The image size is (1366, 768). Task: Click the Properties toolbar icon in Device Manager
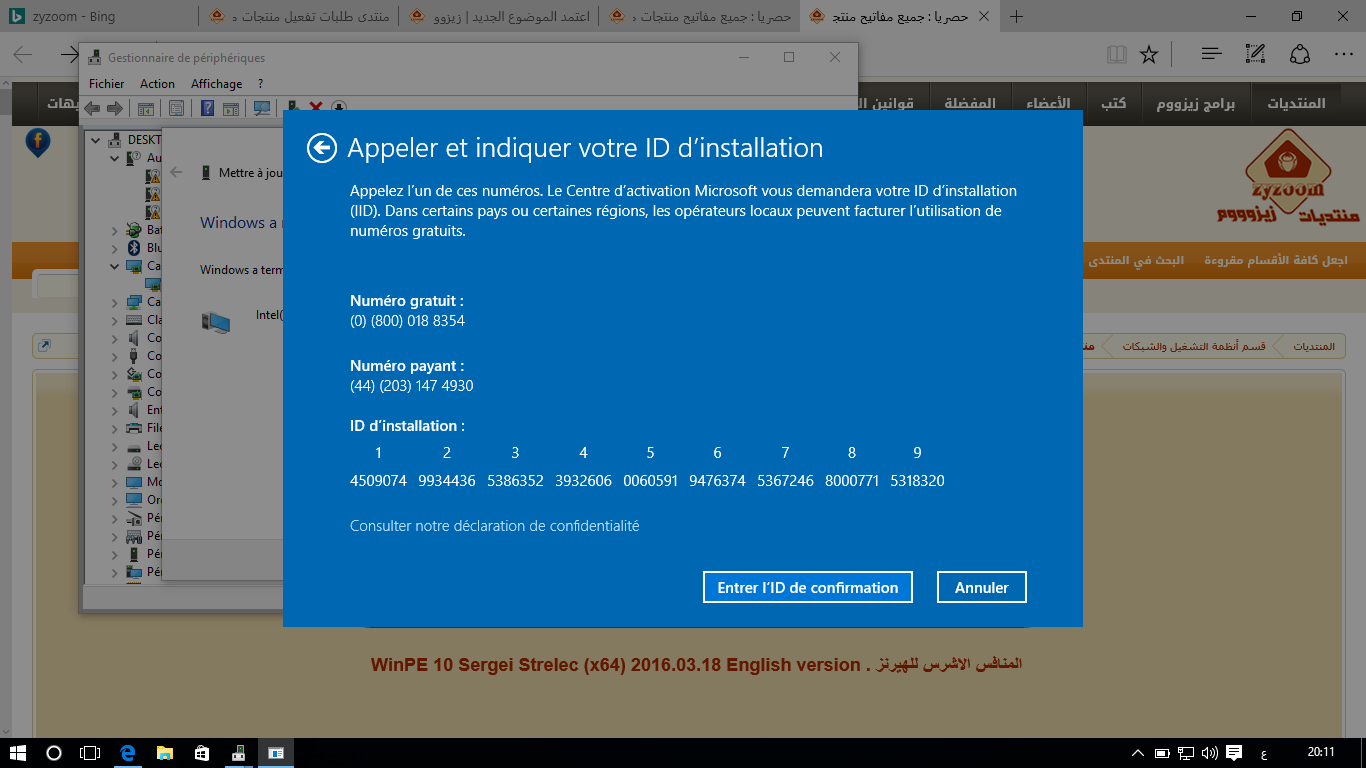tap(176, 108)
